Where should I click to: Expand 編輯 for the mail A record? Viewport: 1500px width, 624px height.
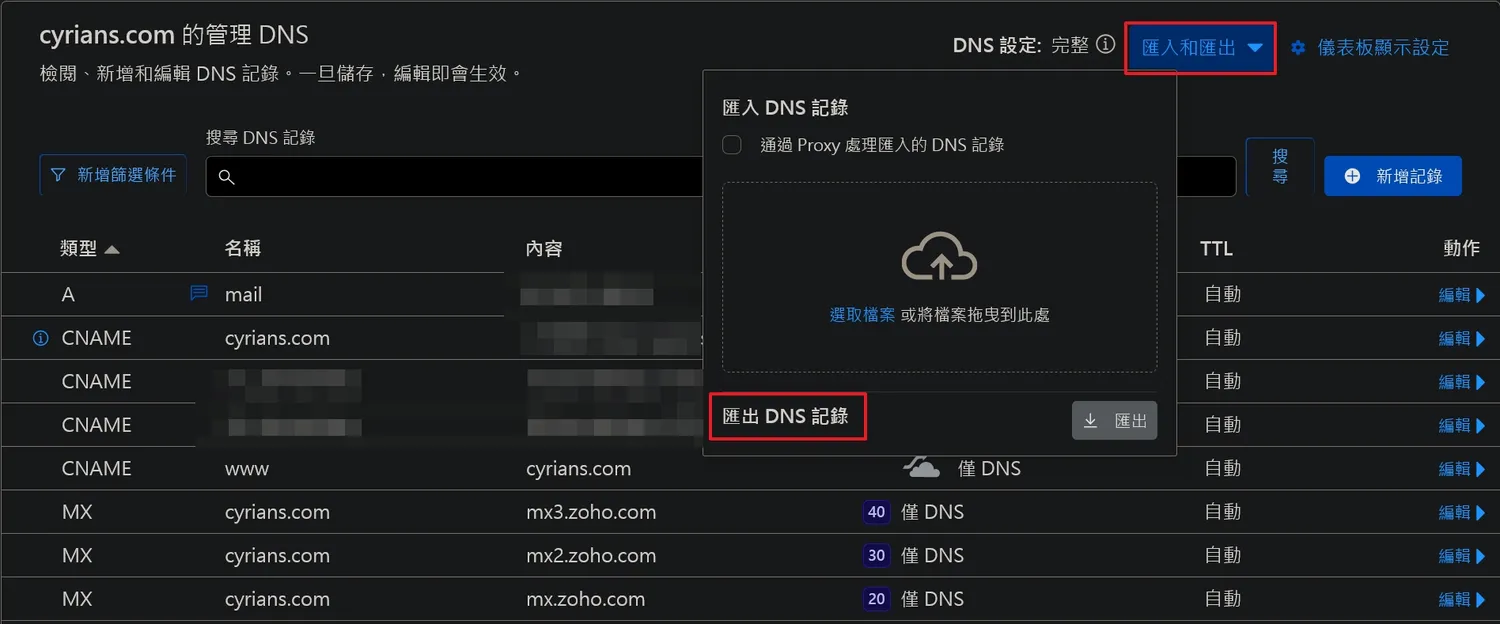1461,294
